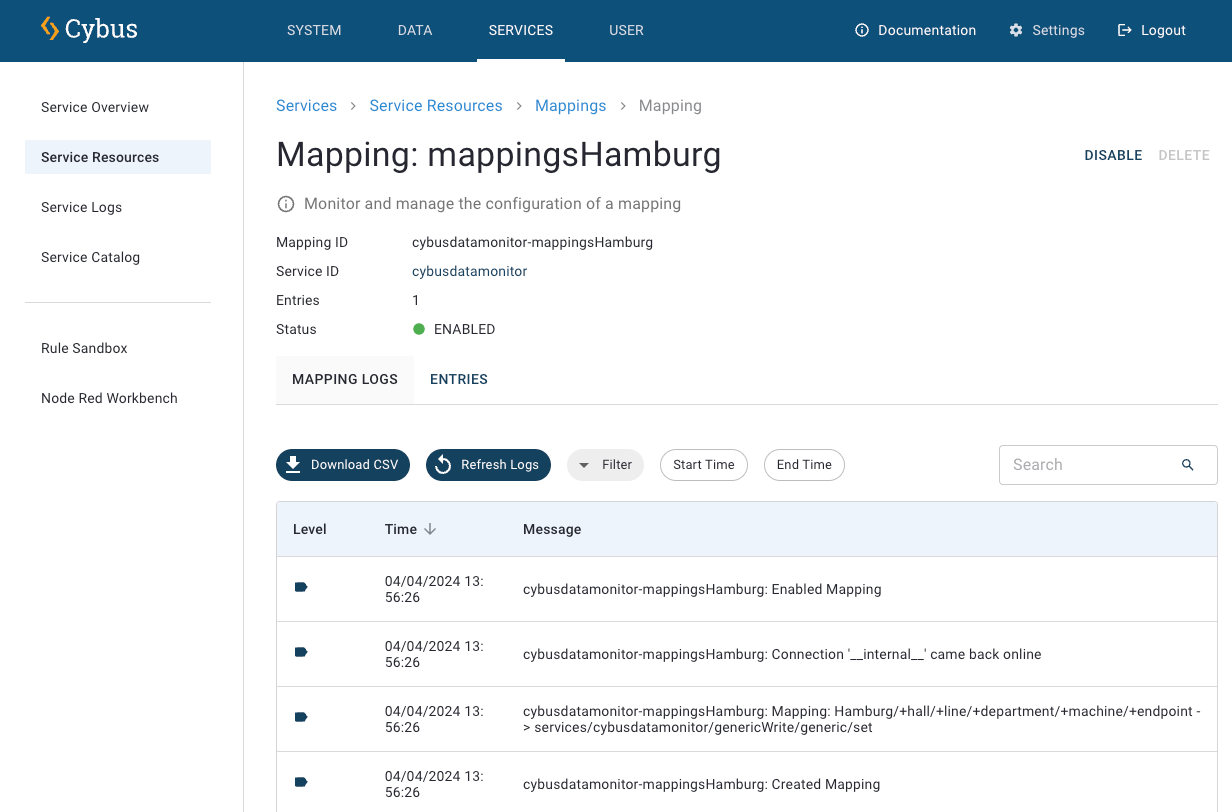Viewport: 1232px width, 812px height.
Task: Open the Start Time picker
Action: point(703,465)
